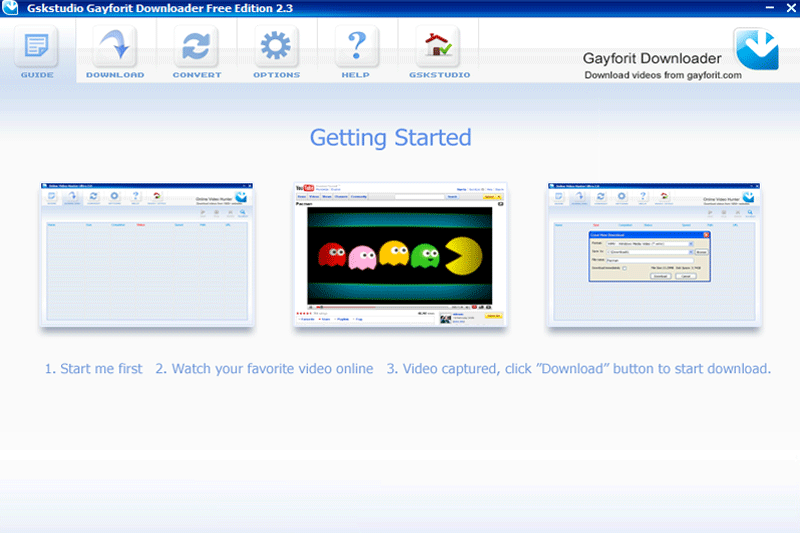
Task: Minimize the downloader window
Action: tap(770, 7)
